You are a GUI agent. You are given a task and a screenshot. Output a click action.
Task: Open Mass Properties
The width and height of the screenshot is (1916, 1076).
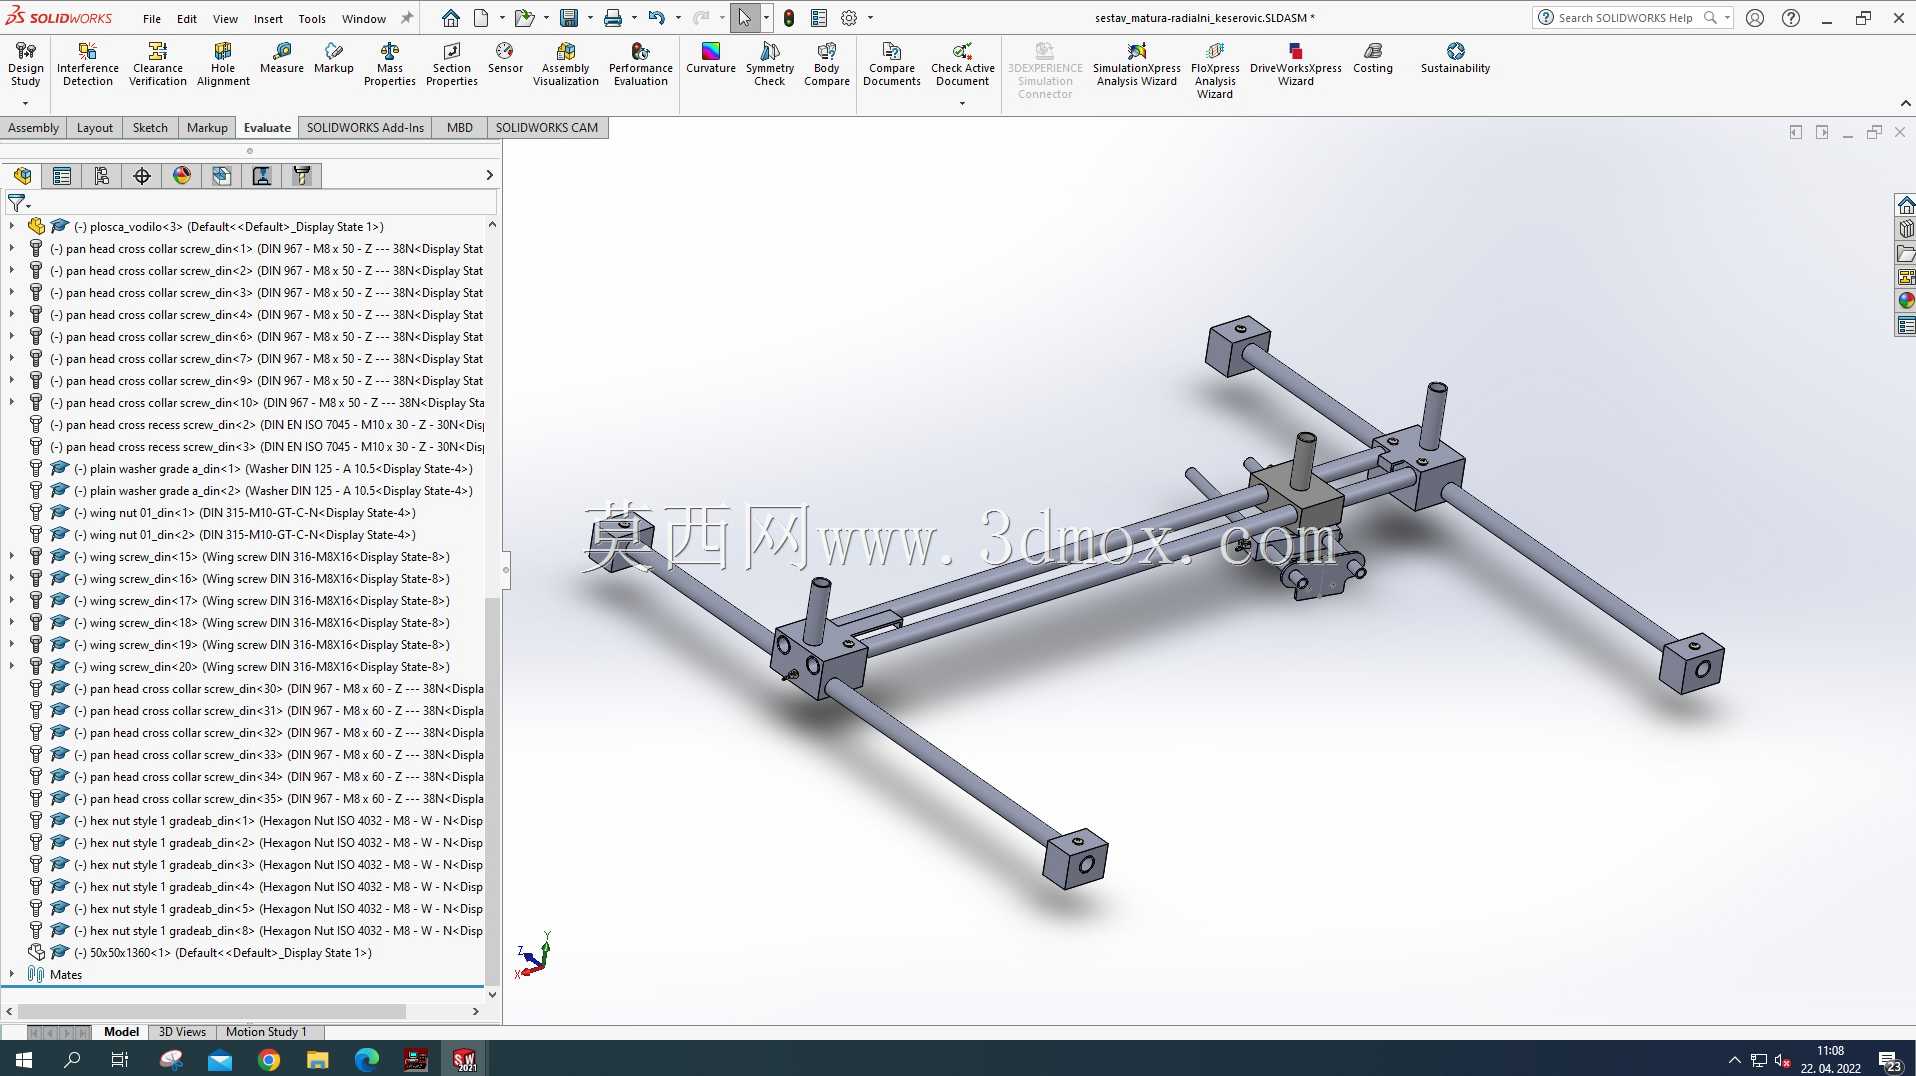coord(390,65)
